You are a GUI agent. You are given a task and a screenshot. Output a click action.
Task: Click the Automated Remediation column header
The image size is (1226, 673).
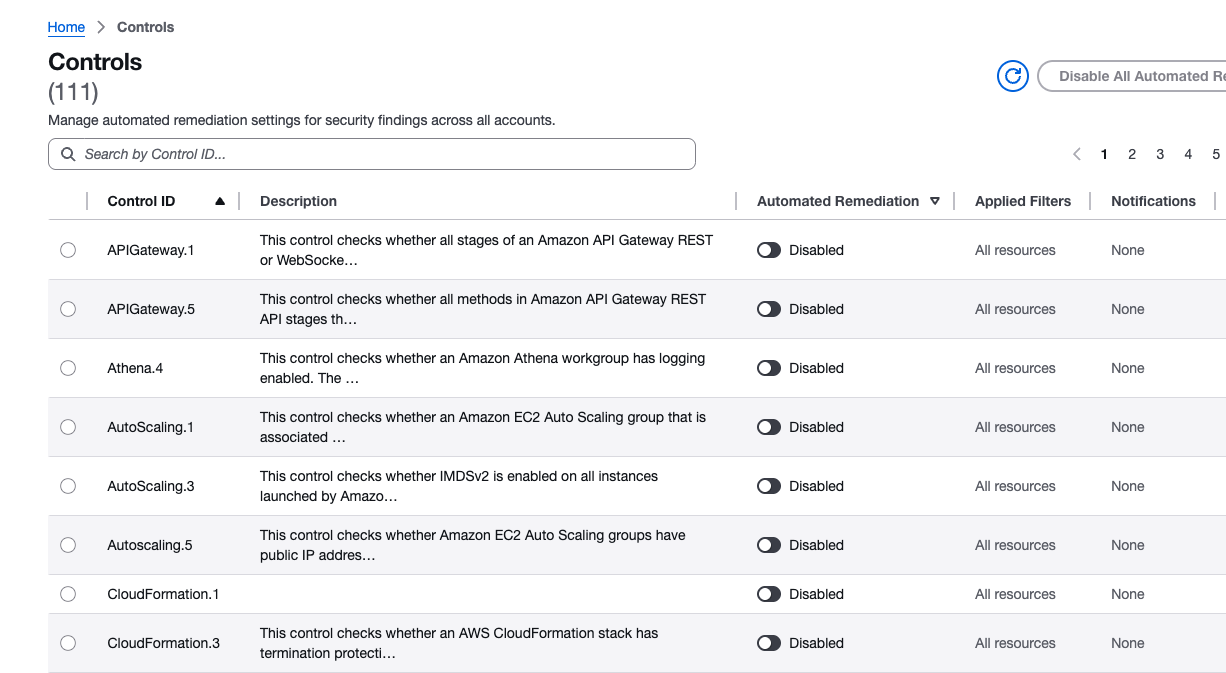tap(838, 201)
